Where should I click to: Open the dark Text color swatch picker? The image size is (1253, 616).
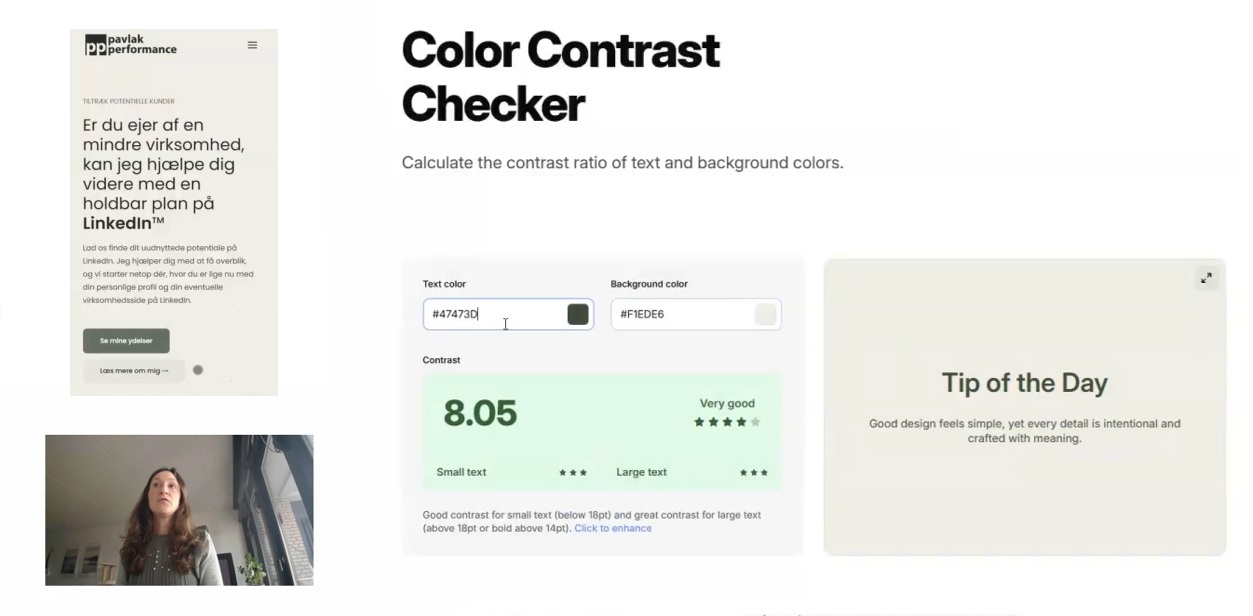pyautogui.click(x=578, y=314)
